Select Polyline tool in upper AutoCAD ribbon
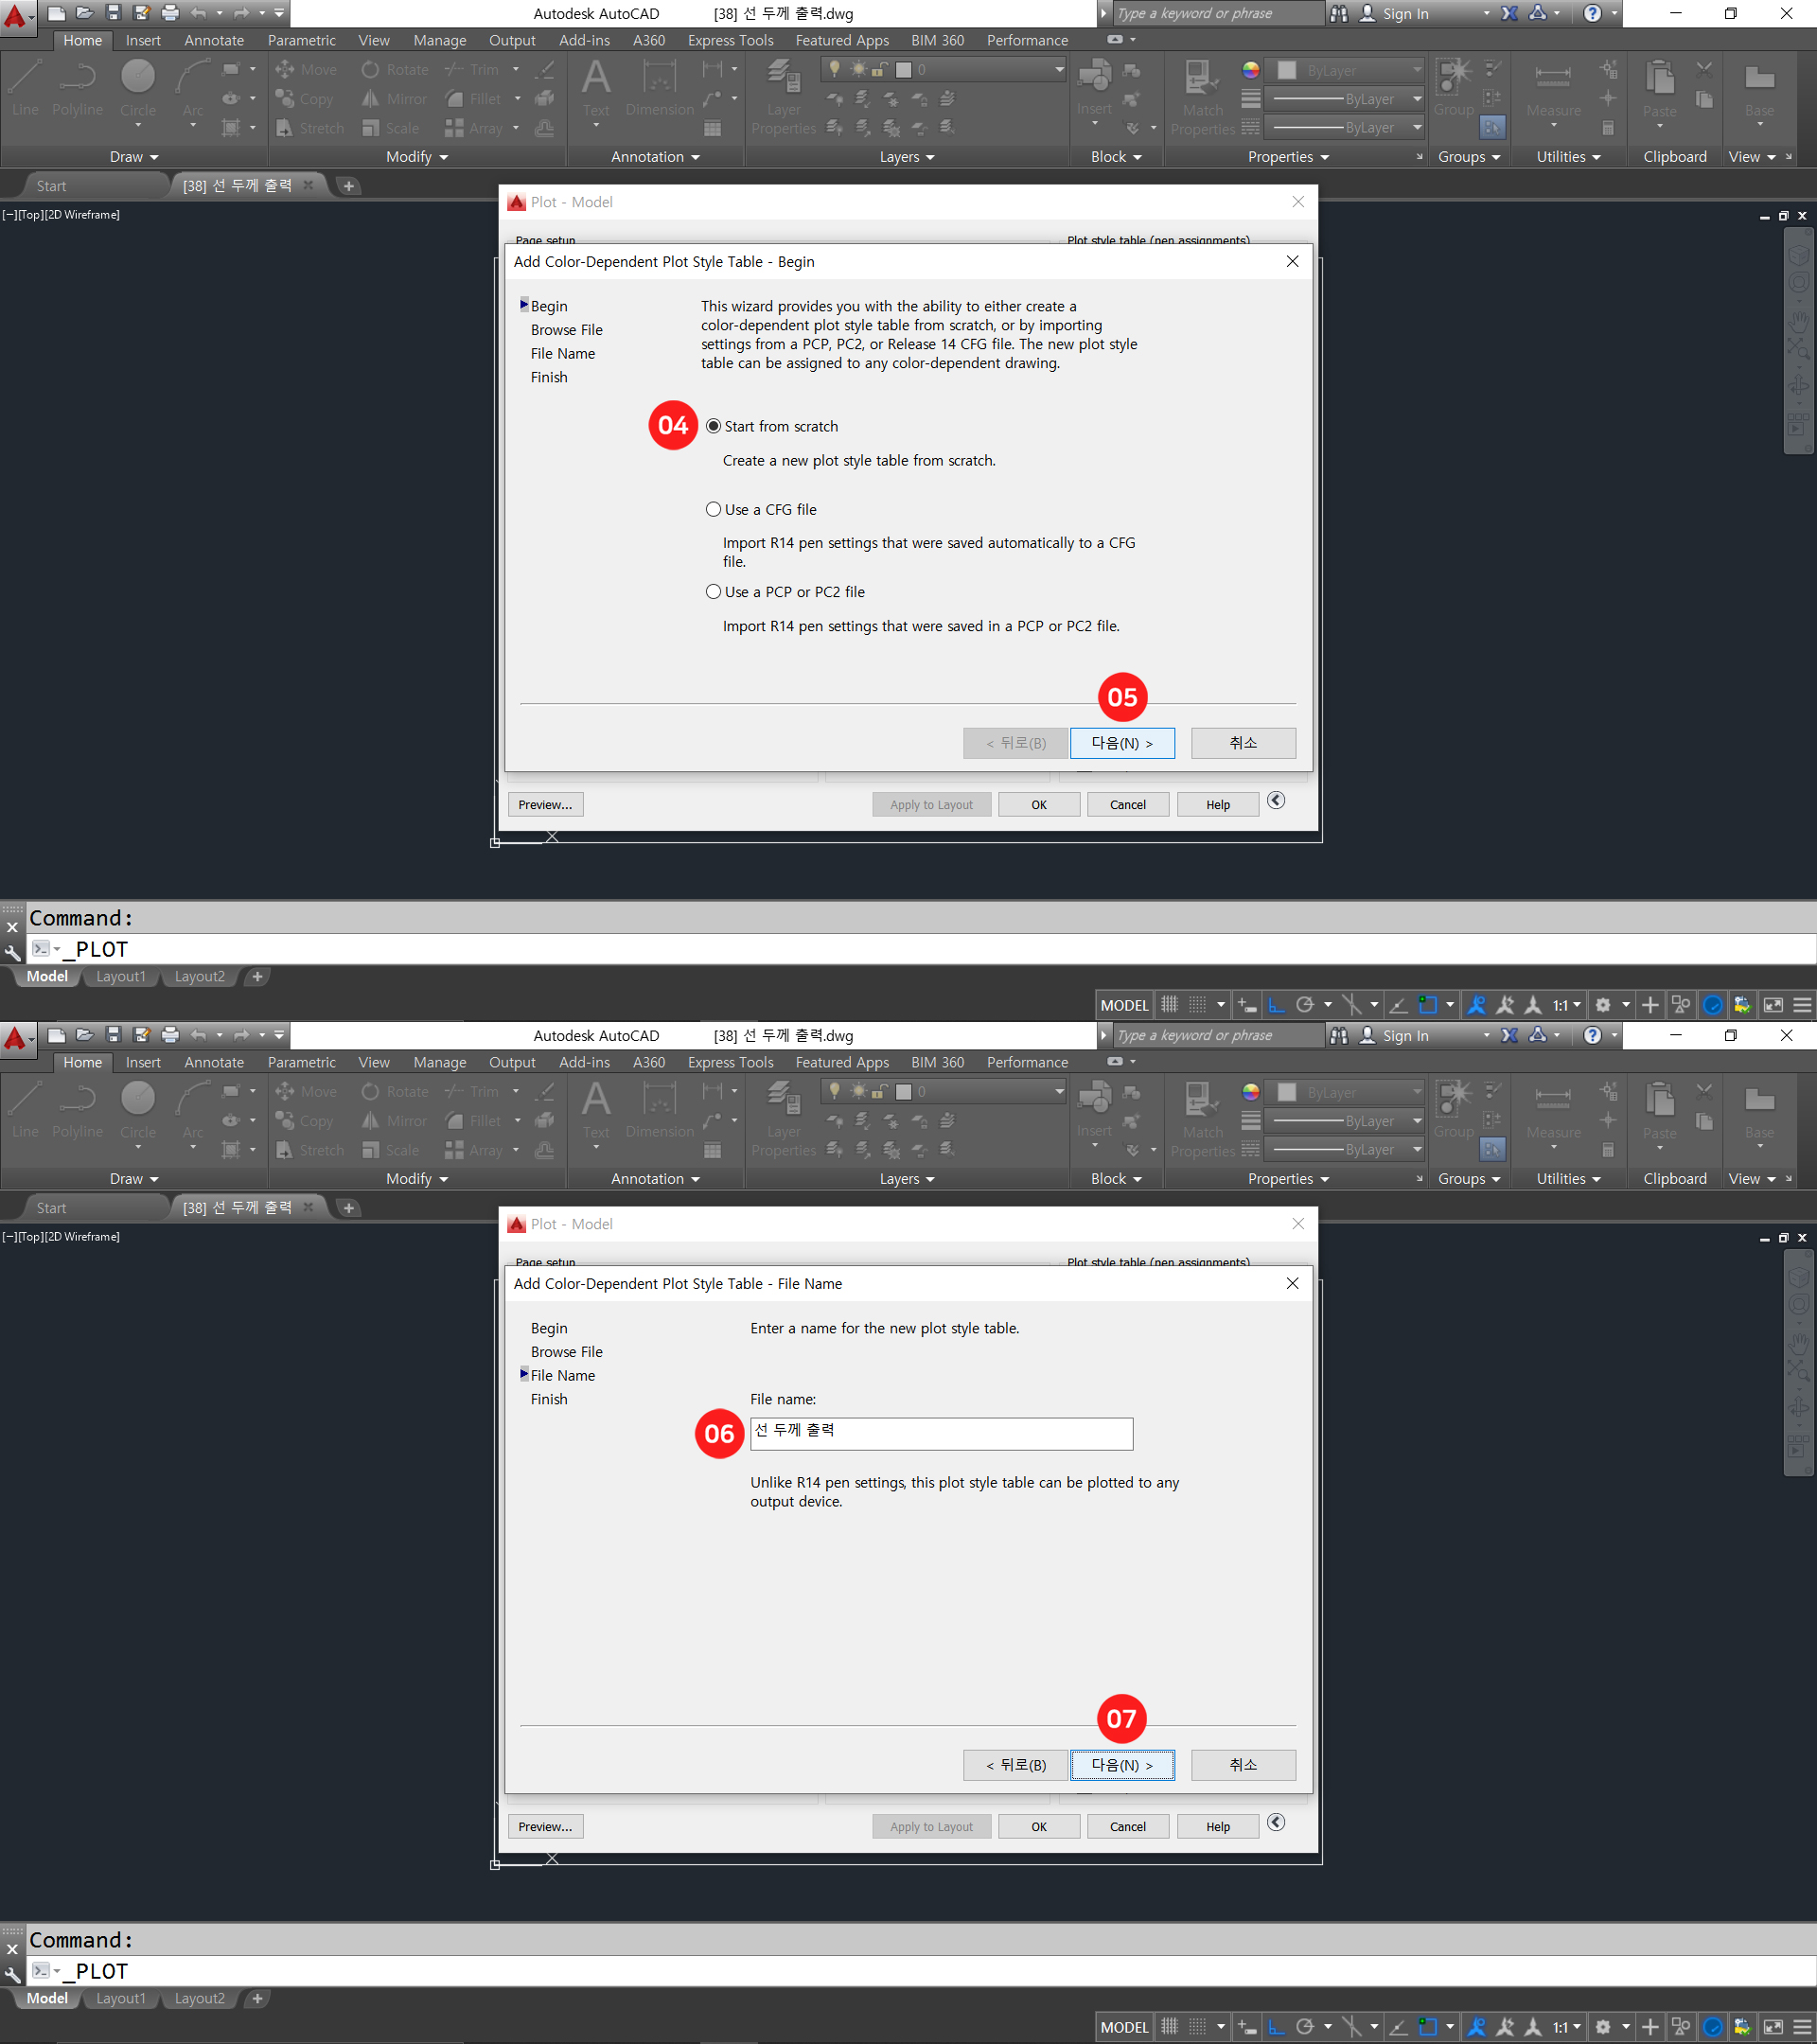The image size is (1817, 2044). point(77,89)
